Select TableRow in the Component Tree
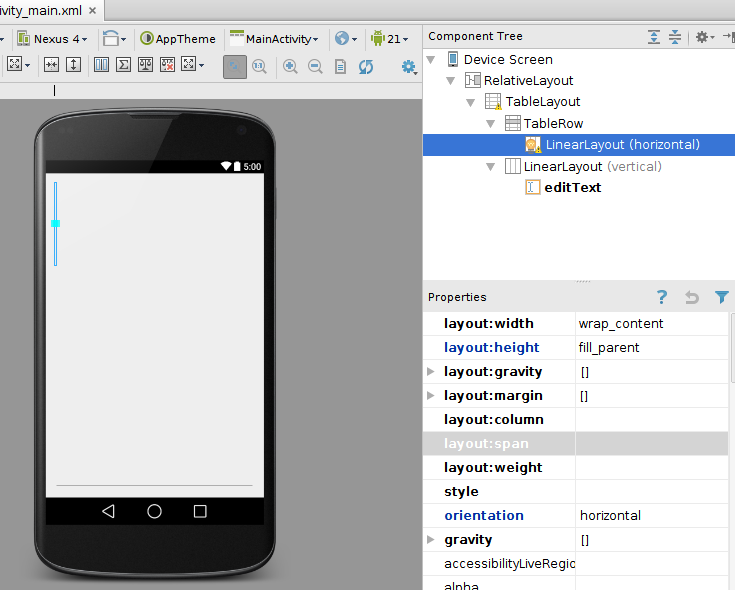This screenshot has width=735, height=590. (x=553, y=124)
